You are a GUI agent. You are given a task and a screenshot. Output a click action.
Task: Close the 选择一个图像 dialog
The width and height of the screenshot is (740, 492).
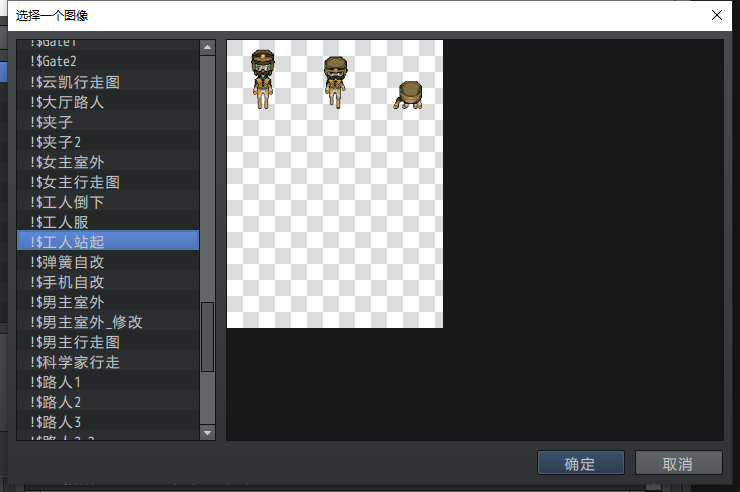point(716,15)
